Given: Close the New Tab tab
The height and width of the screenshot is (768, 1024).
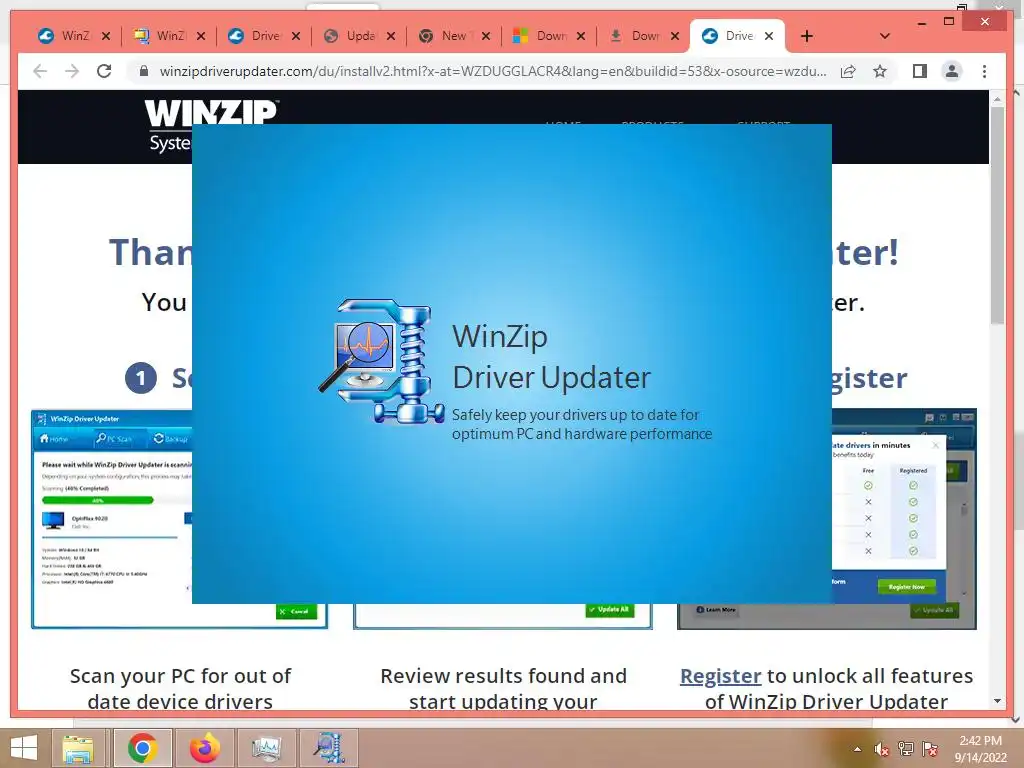Looking at the screenshot, I should pyautogui.click(x=486, y=36).
